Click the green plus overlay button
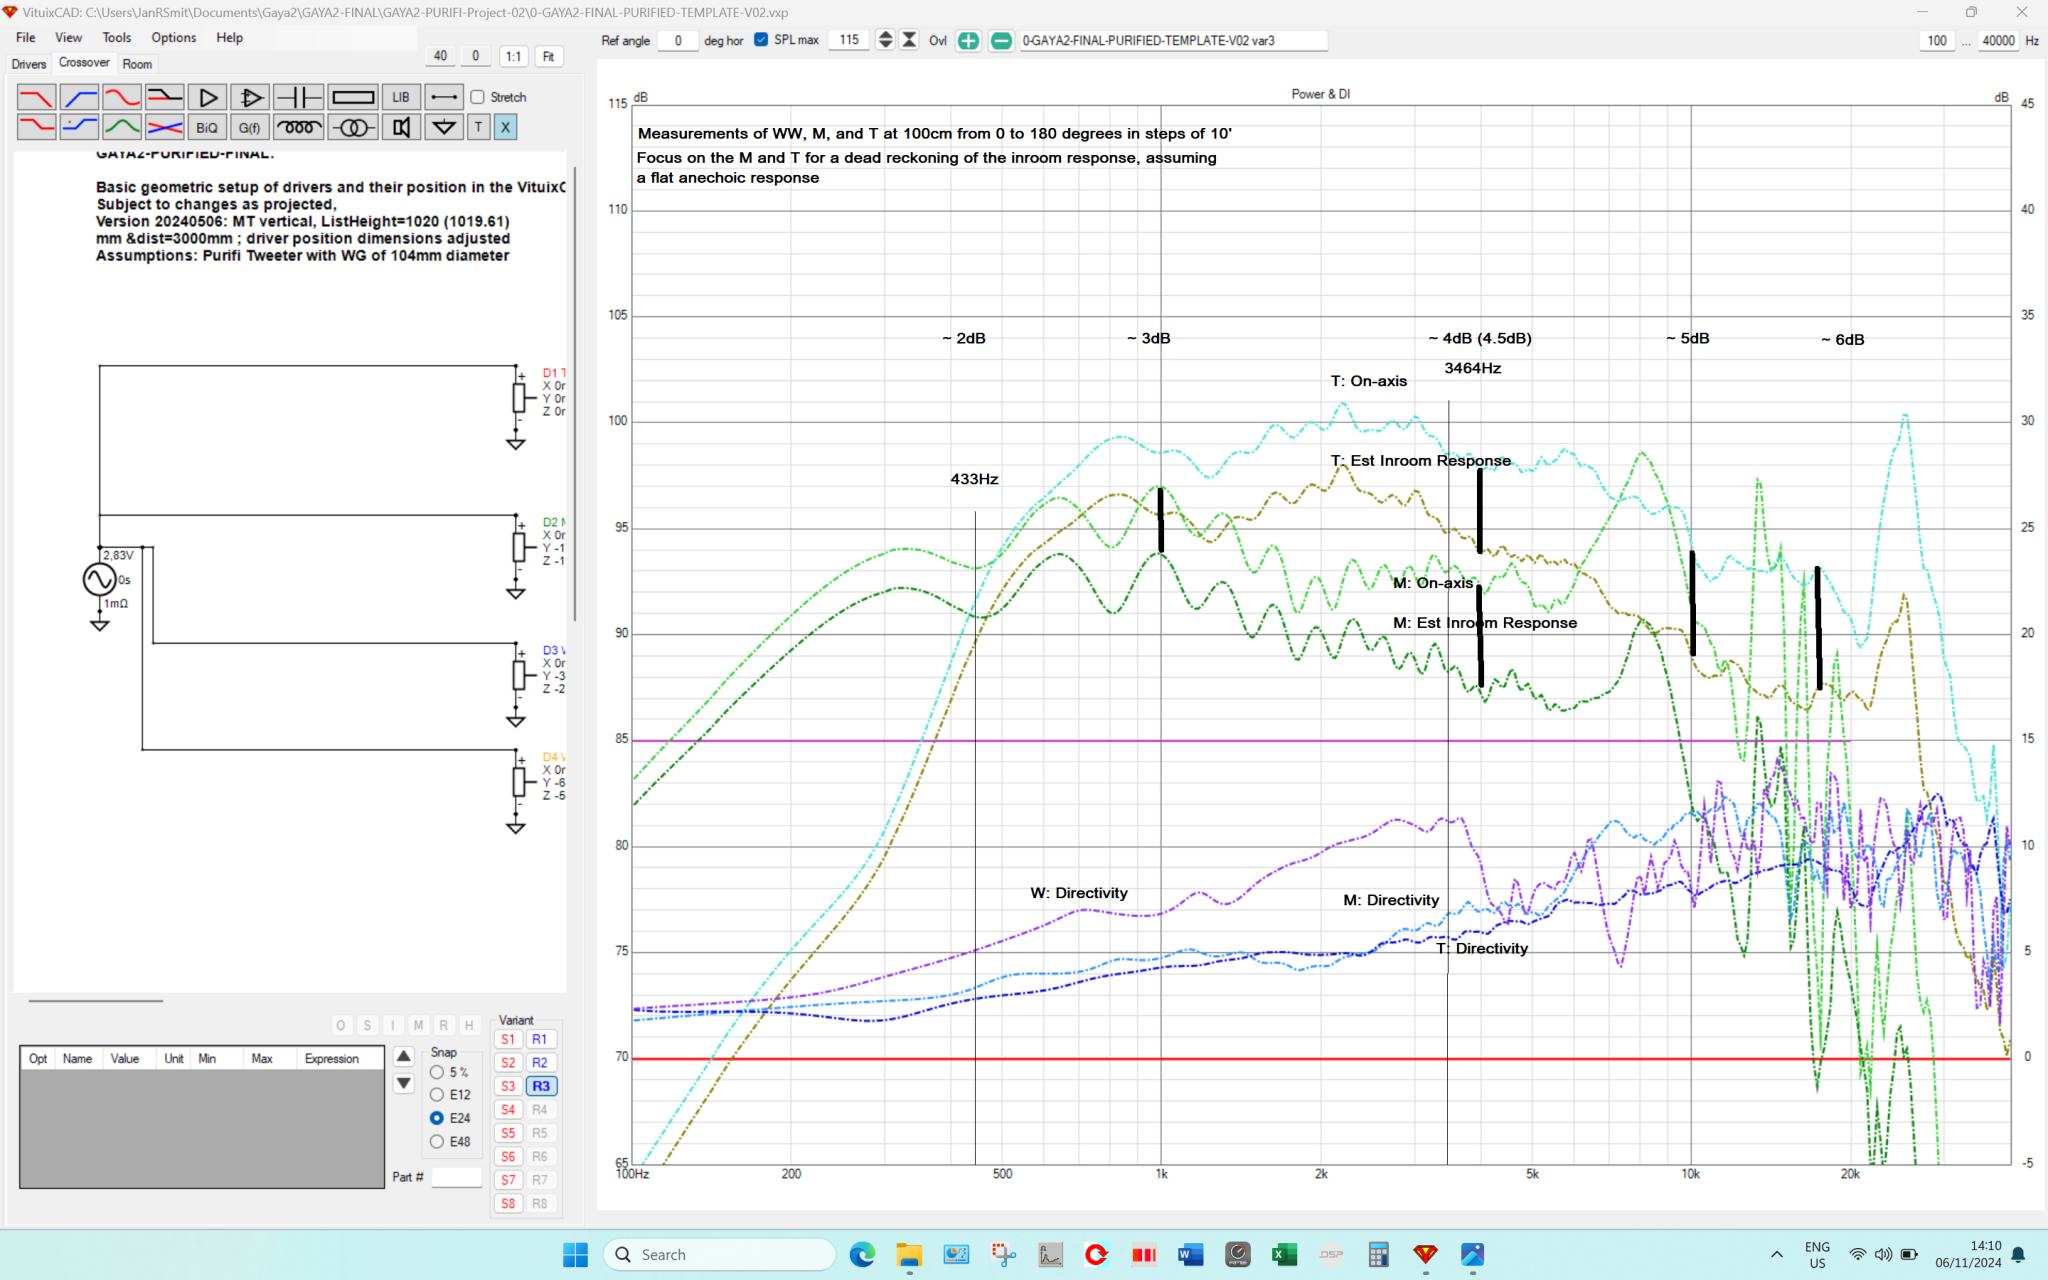This screenshot has width=2048, height=1280. click(x=968, y=40)
